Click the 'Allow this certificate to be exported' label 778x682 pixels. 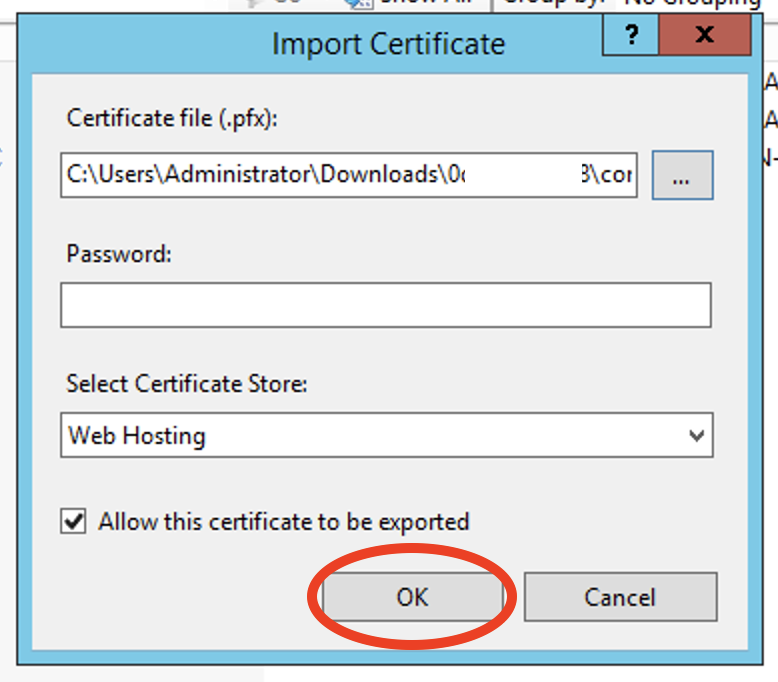coord(283,522)
